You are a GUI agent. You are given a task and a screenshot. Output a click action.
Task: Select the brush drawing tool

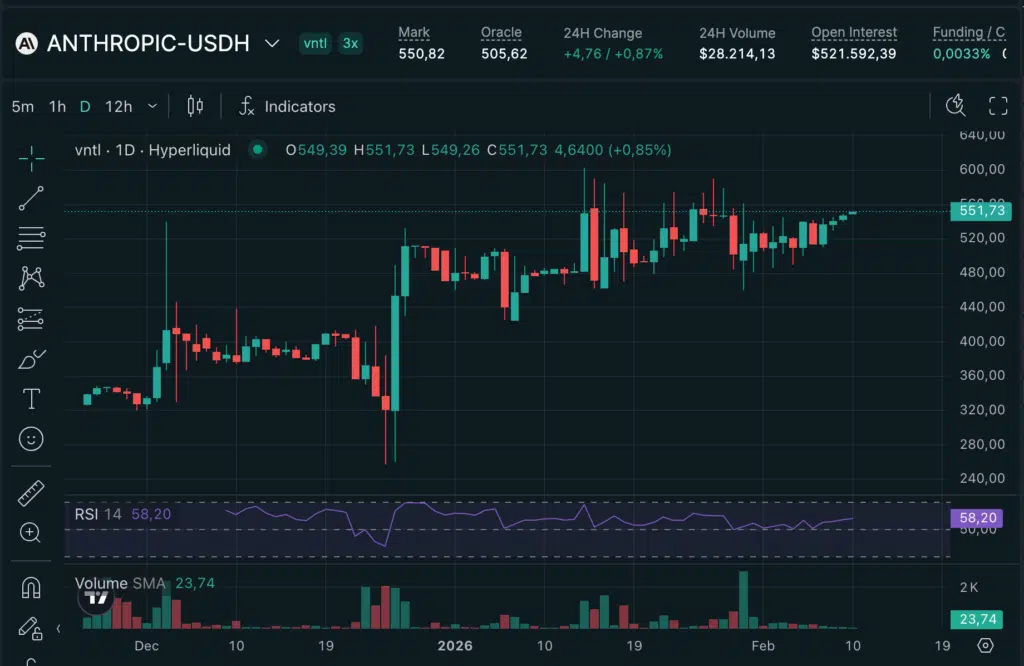(31, 359)
